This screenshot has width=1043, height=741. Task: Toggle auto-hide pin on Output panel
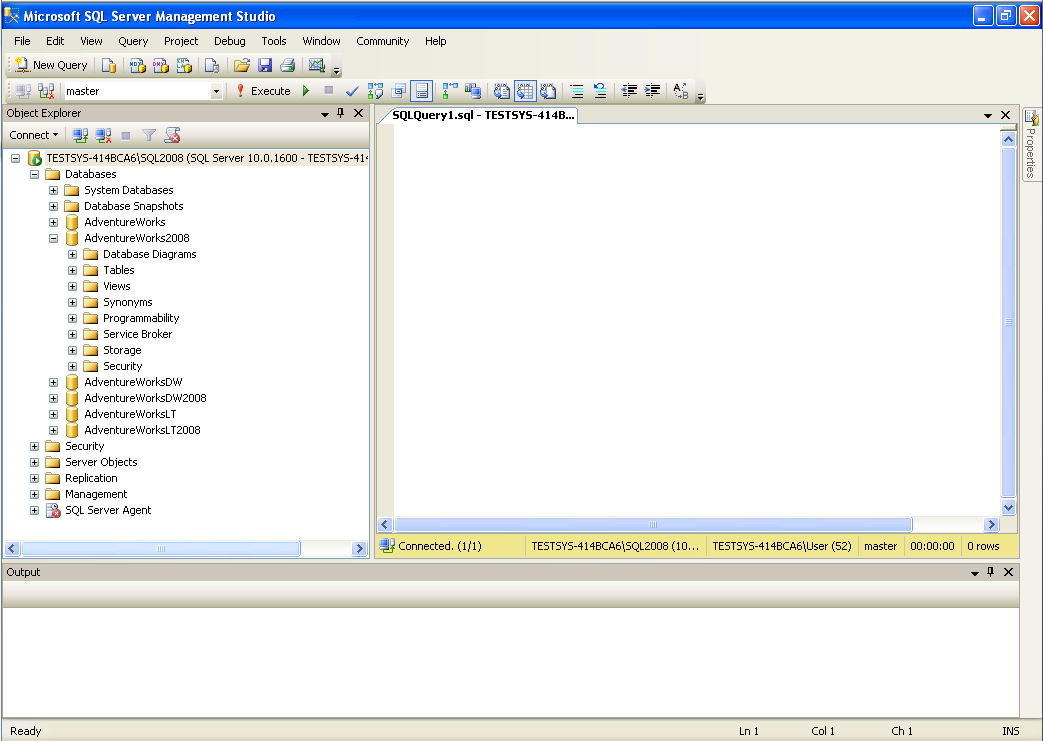coord(990,572)
